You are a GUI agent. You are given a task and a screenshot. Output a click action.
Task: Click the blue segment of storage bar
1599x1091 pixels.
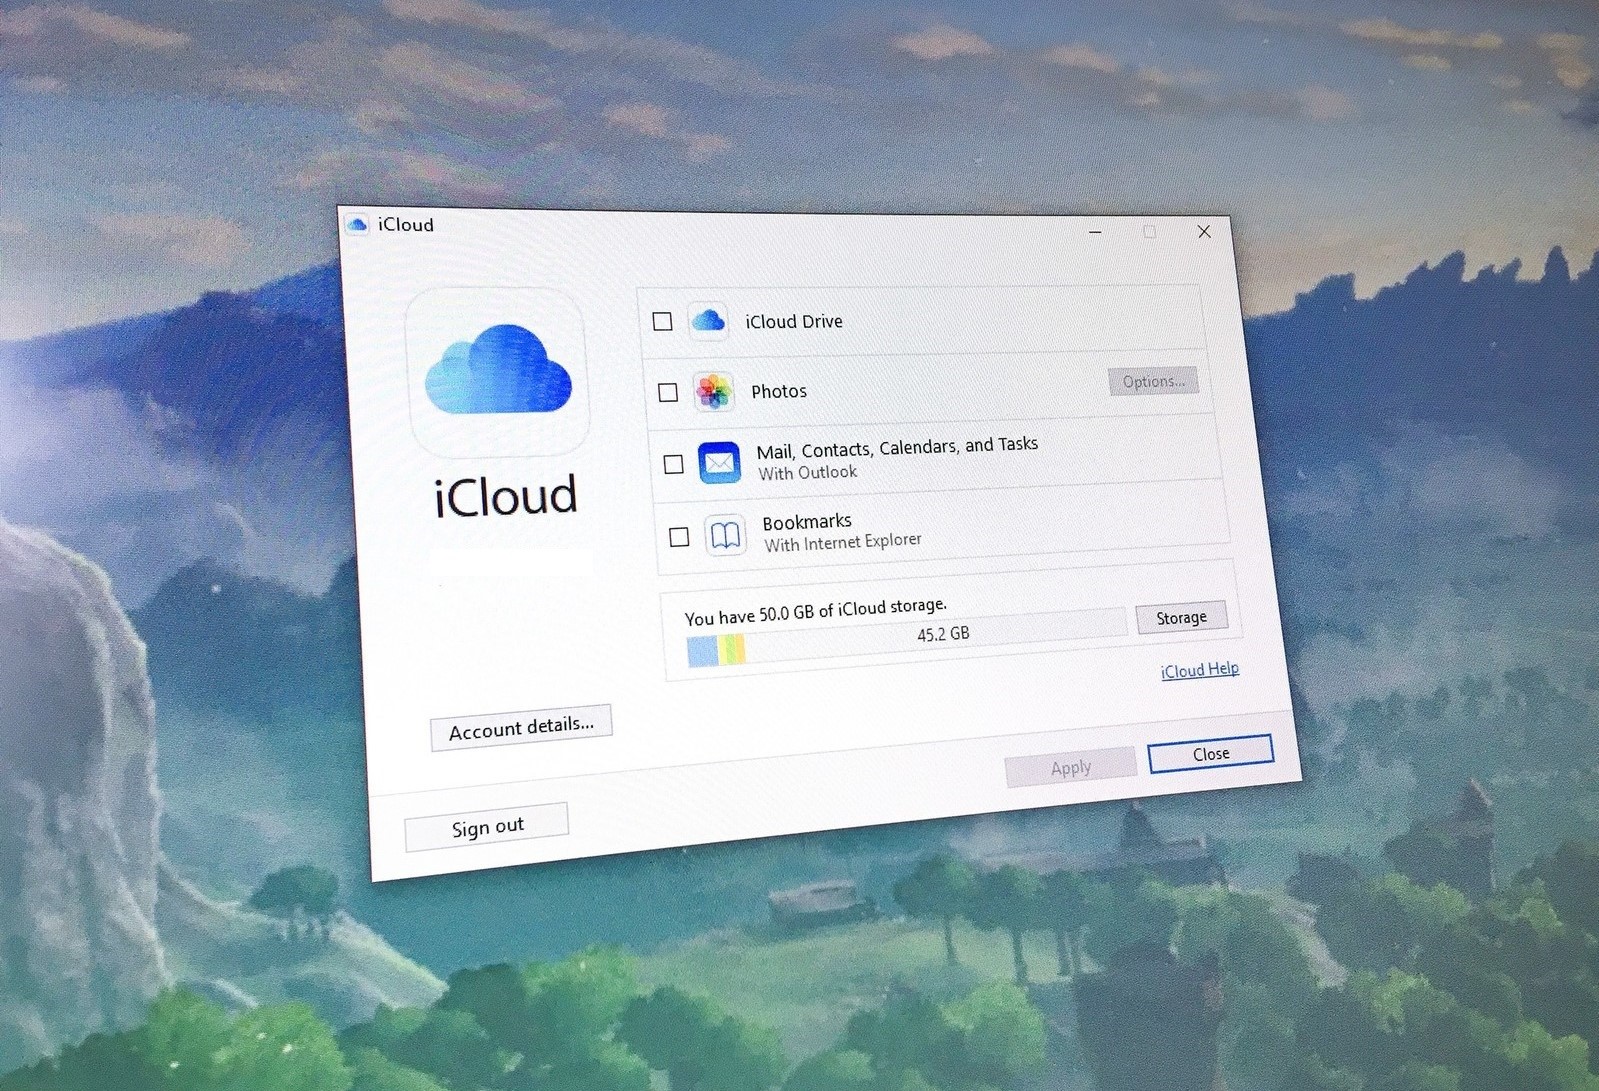pos(702,652)
